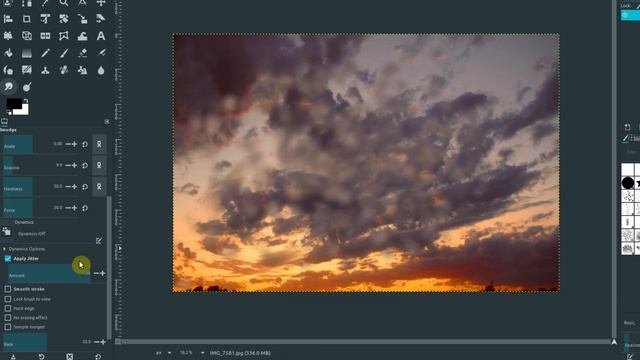Select the Scale tool
The width and height of the screenshot is (640, 360).
[x=82, y=19]
